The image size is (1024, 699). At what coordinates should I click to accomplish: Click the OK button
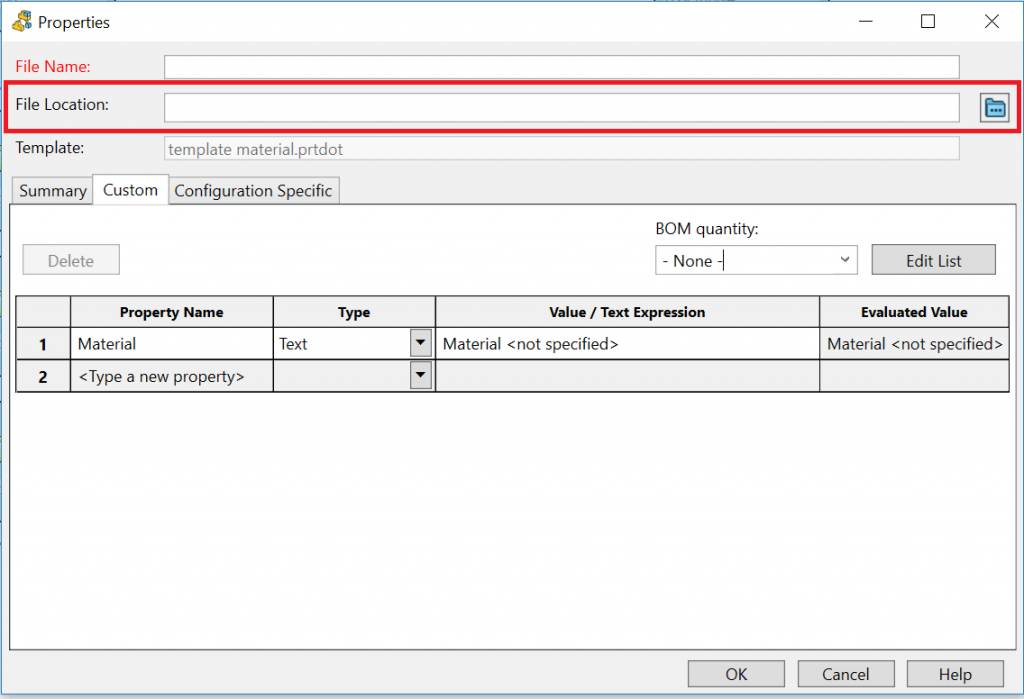click(736, 674)
